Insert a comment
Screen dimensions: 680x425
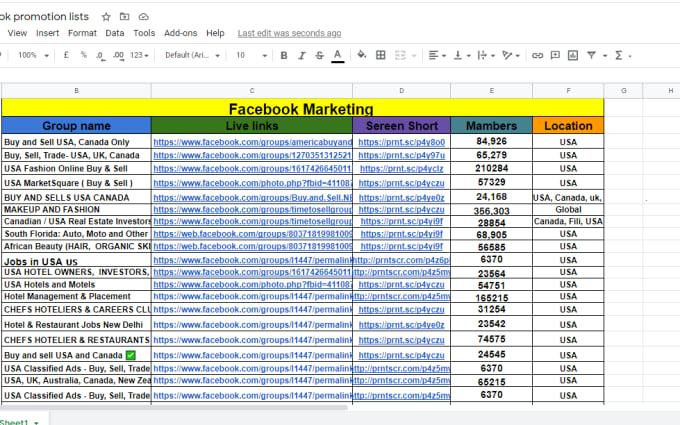pos(555,55)
